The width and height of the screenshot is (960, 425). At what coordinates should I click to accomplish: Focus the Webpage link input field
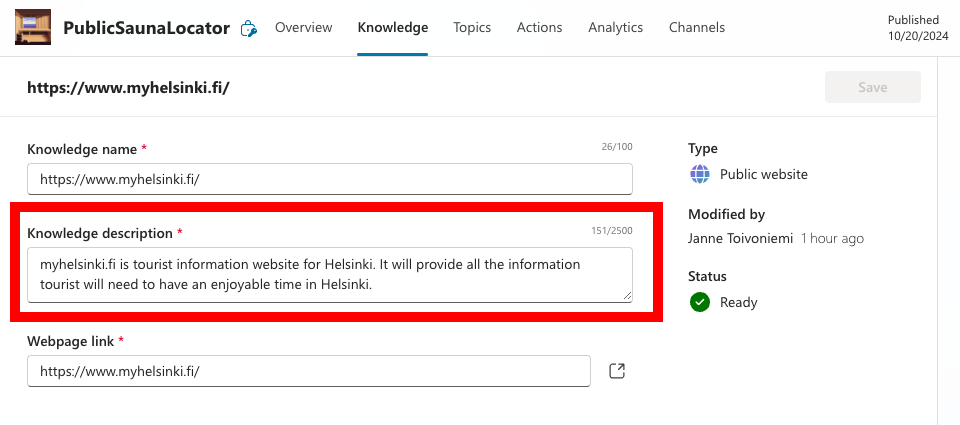(x=309, y=371)
